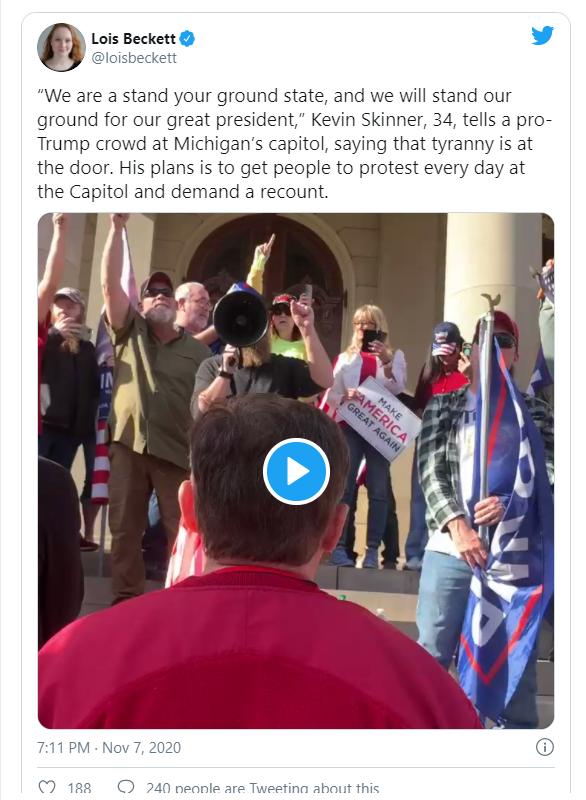Click the blue verified badge

187,39
